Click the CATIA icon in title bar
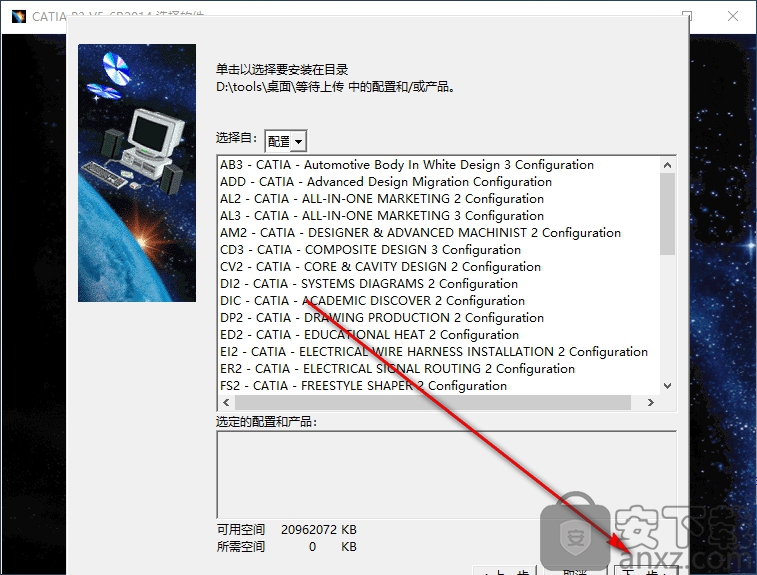Viewport: 757px width, 575px height. [x=19, y=16]
